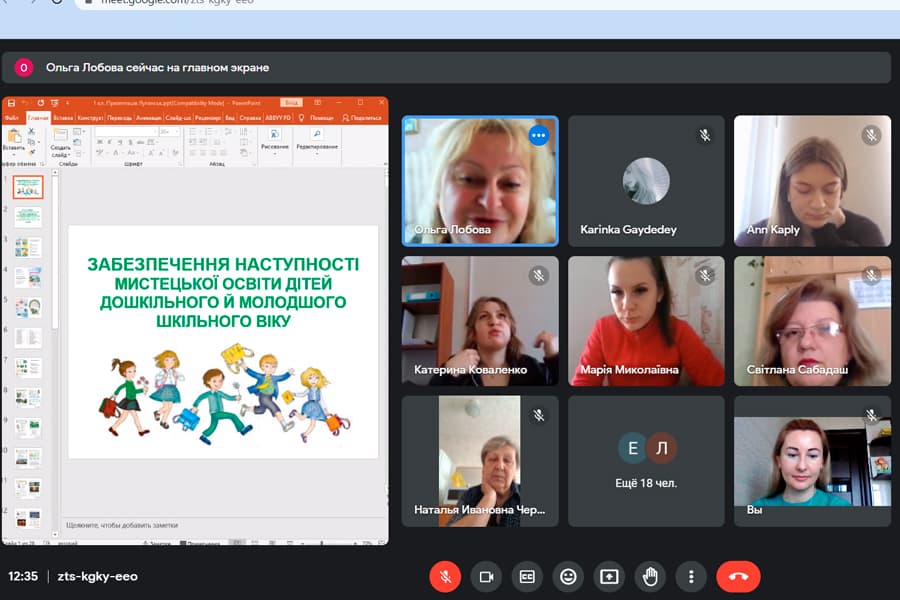Screen dimensions: 900x600
Task: Open the slide layout dropdown
Action: click(x=80, y=131)
